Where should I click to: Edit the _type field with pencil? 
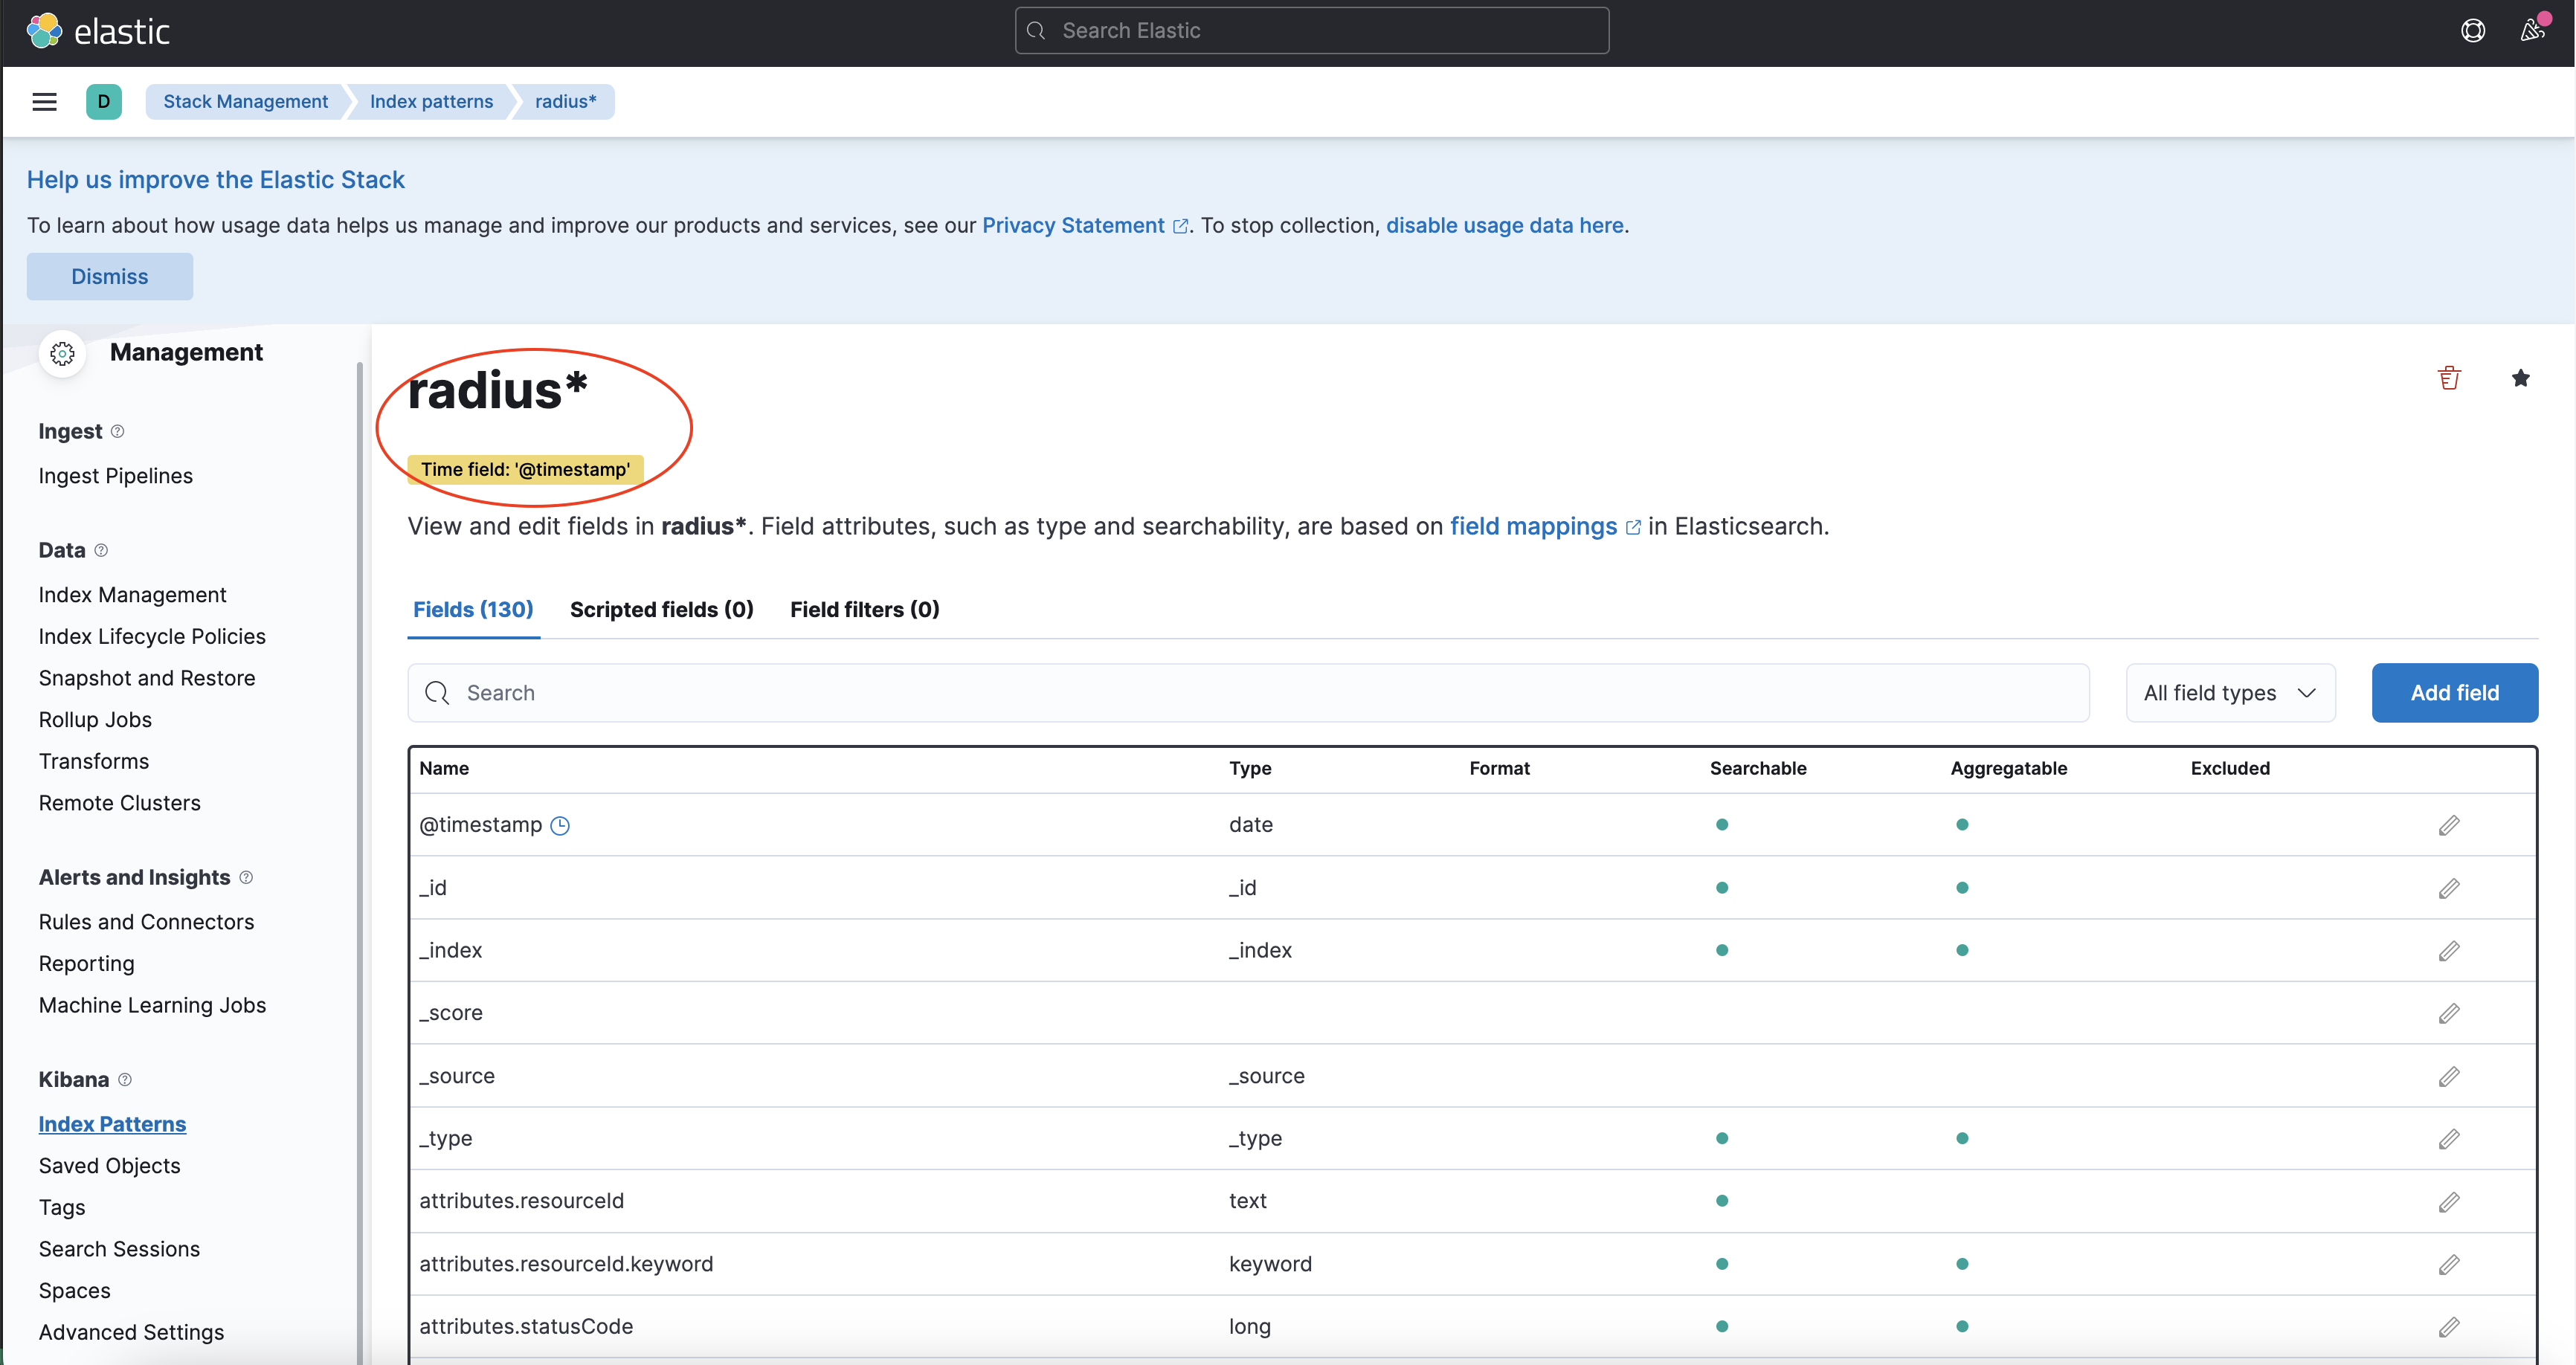pyautogui.click(x=2449, y=1139)
